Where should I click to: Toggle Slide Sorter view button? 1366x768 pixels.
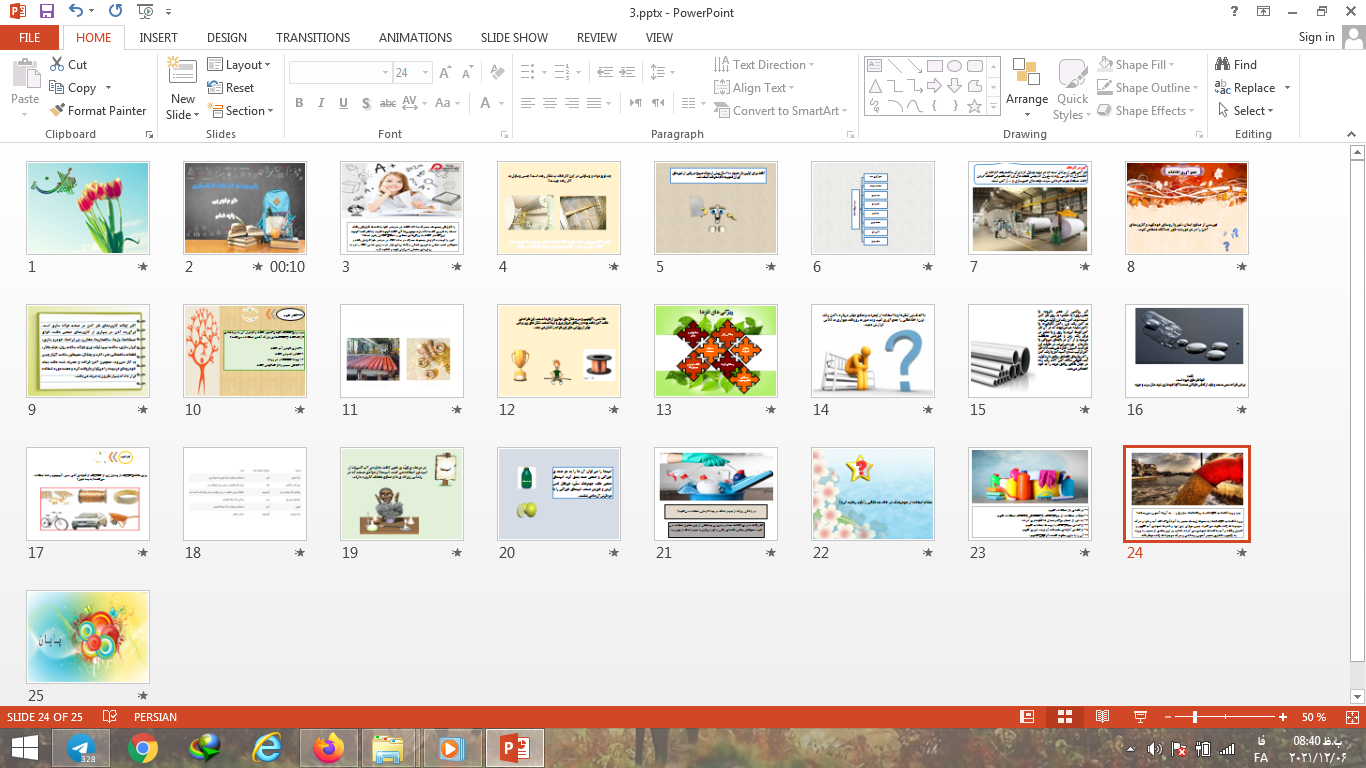click(x=1064, y=717)
